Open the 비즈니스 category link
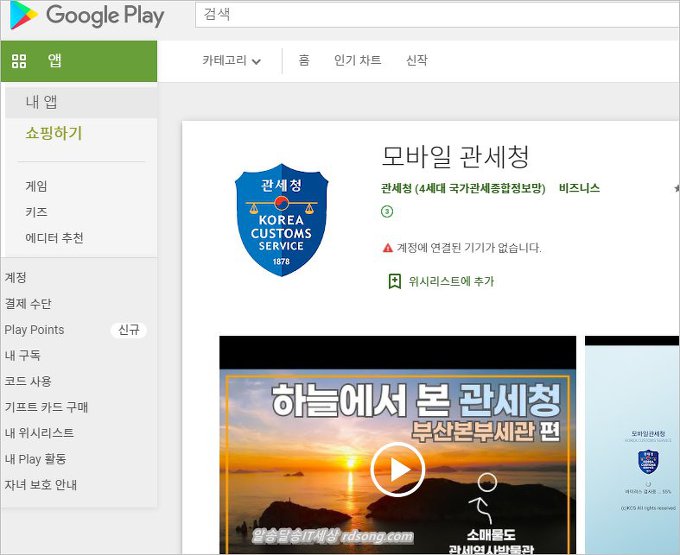Image resolution: width=680 pixels, height=555 pixels. pyautogui.click(x=579, y=188)
